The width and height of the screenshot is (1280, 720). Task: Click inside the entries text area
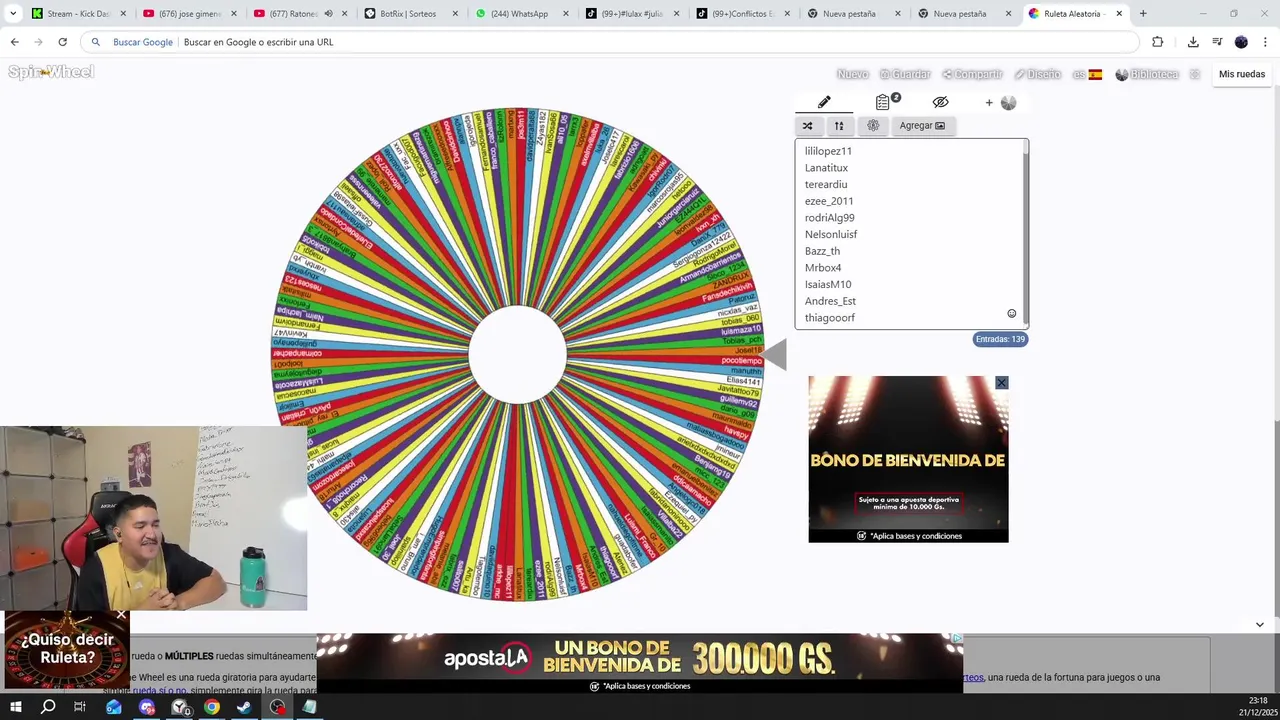[x=909, y=233]
